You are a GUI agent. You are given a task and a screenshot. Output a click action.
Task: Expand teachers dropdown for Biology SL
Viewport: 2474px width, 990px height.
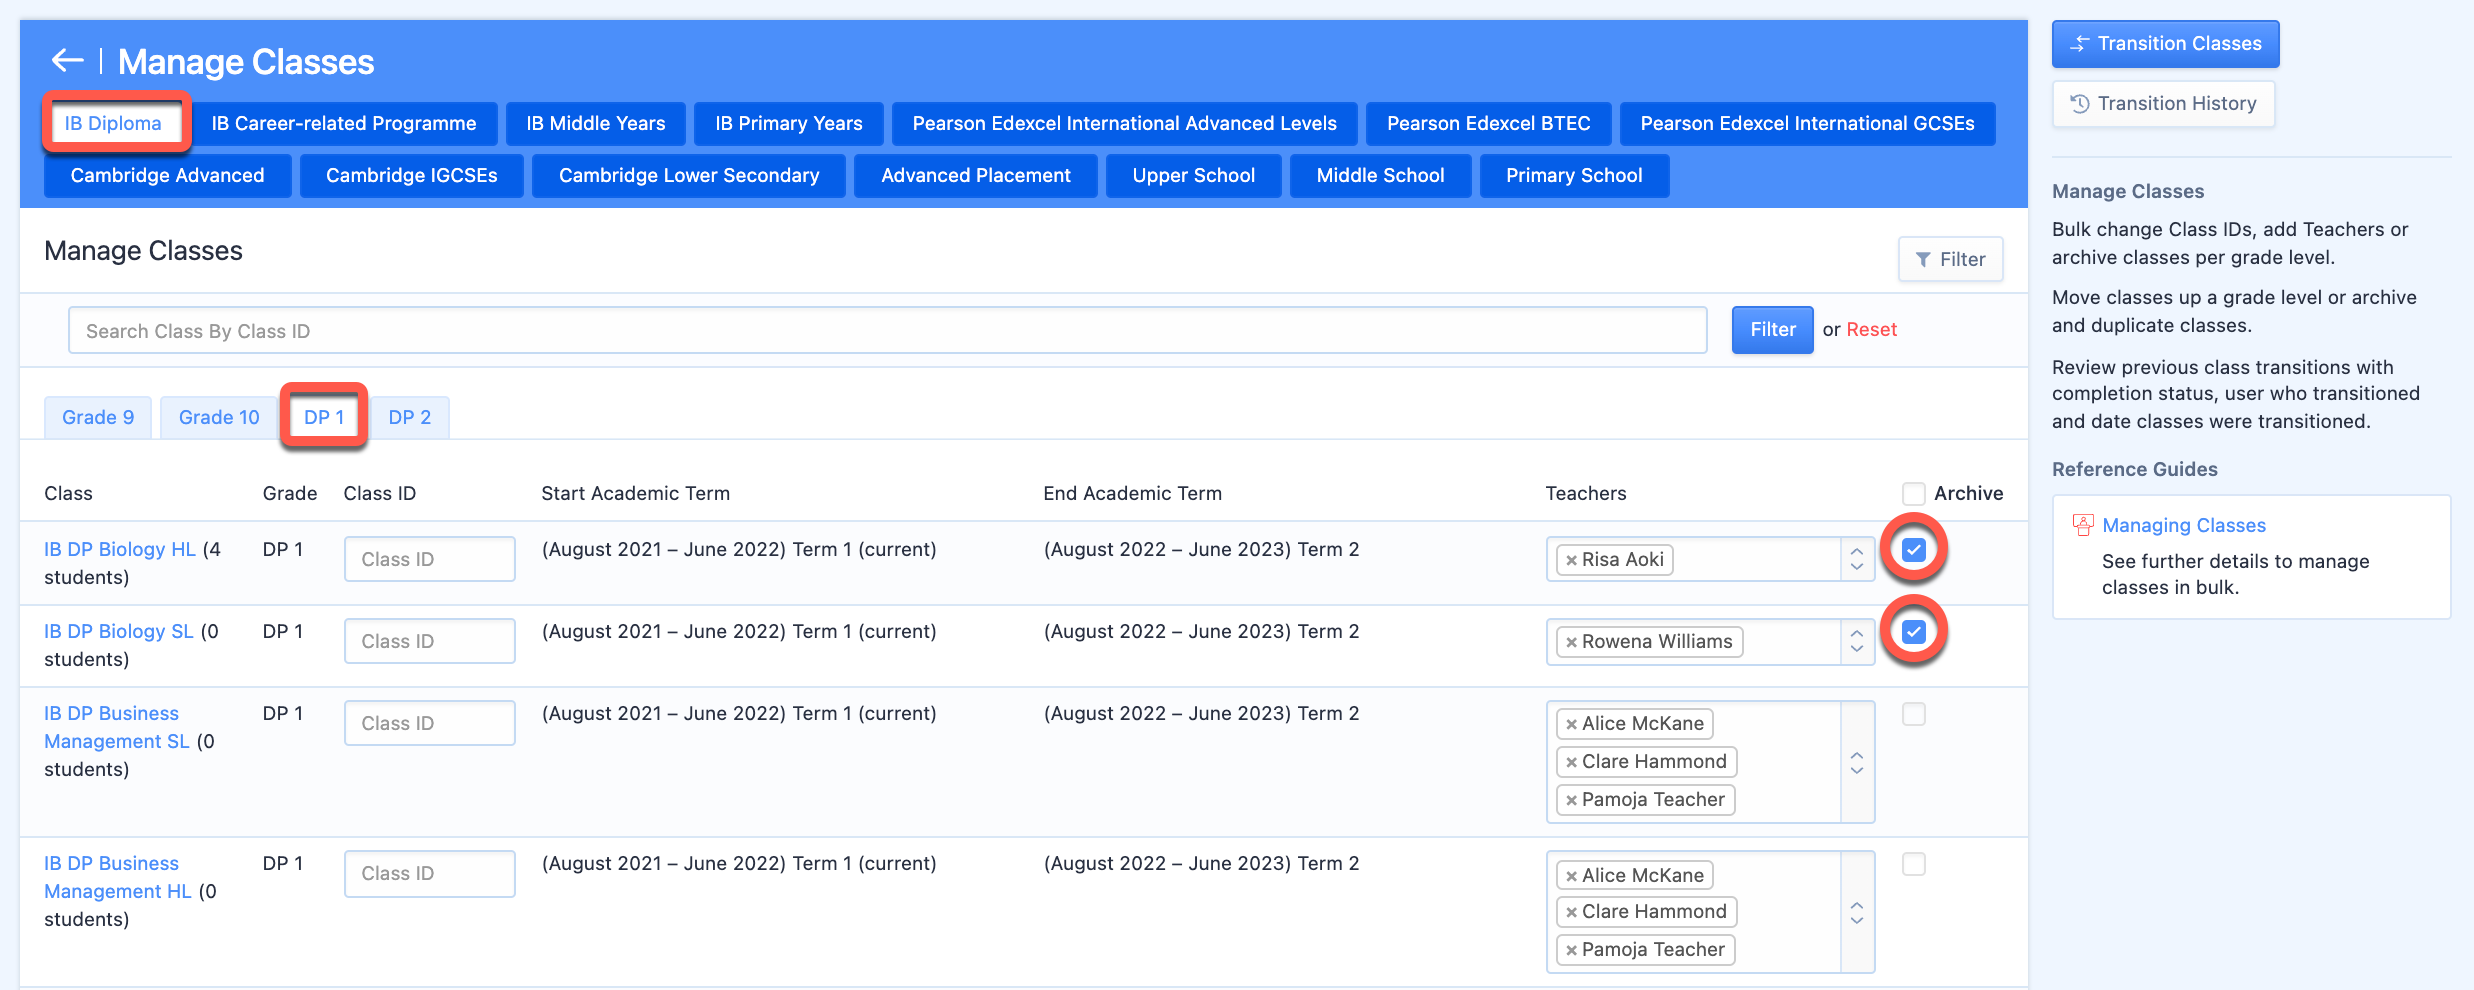[1857, 641]
